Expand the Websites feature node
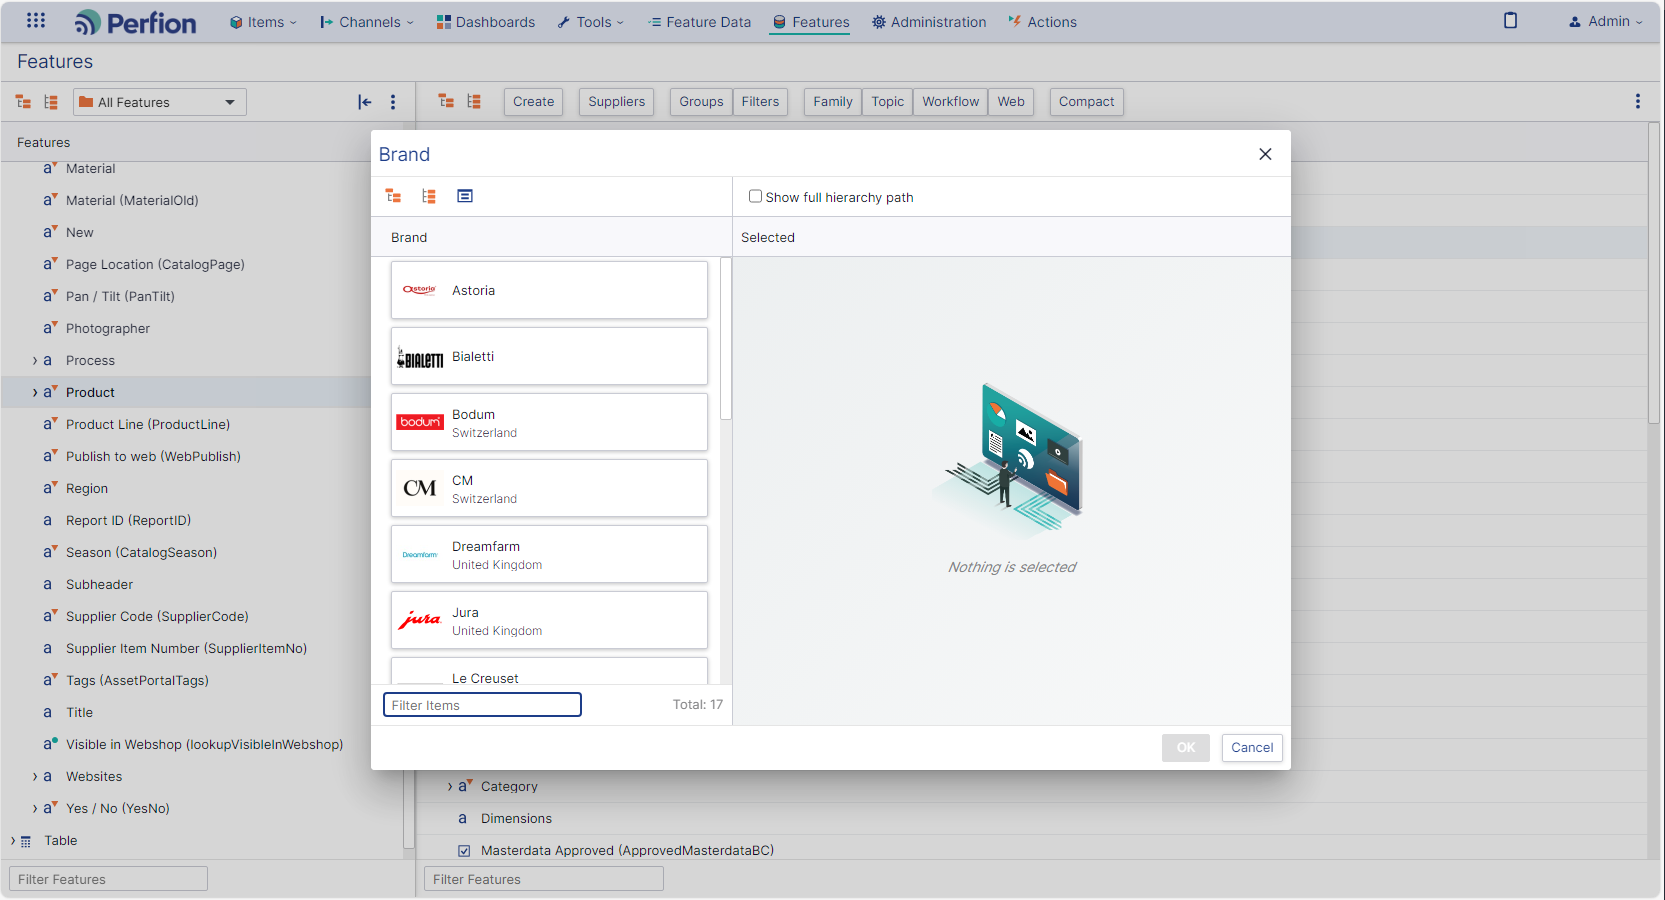 tap(35, 777)
